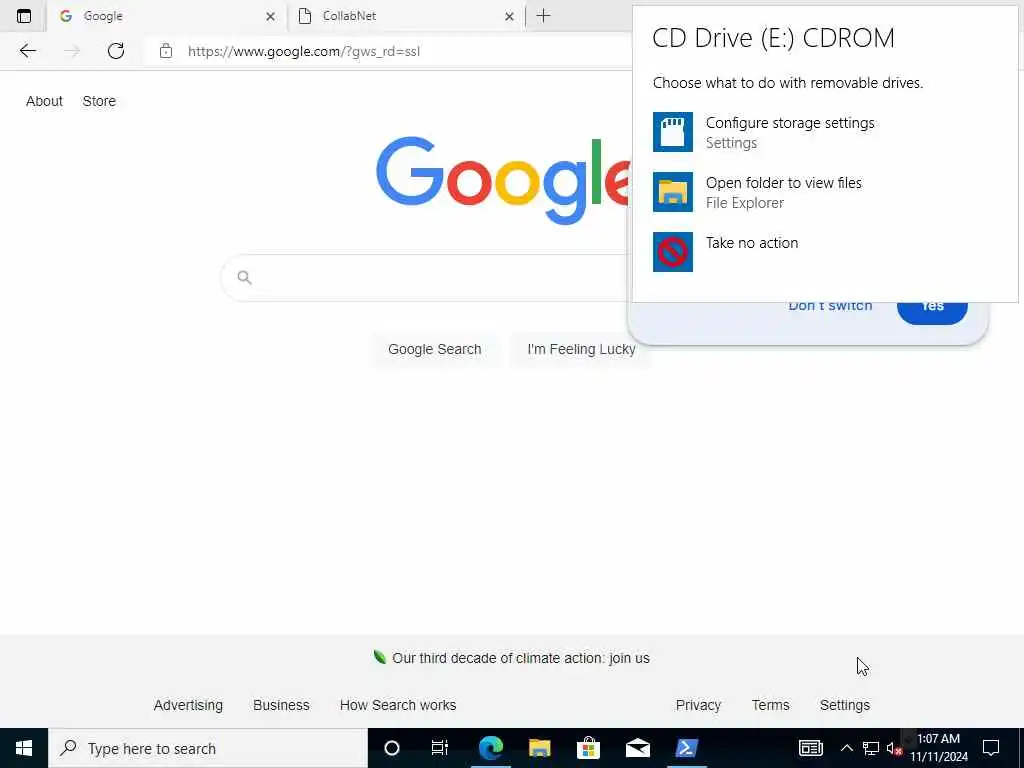Open a new tab with the plus icon
Screen dimensions: 1024x768
tap(543, 16)
